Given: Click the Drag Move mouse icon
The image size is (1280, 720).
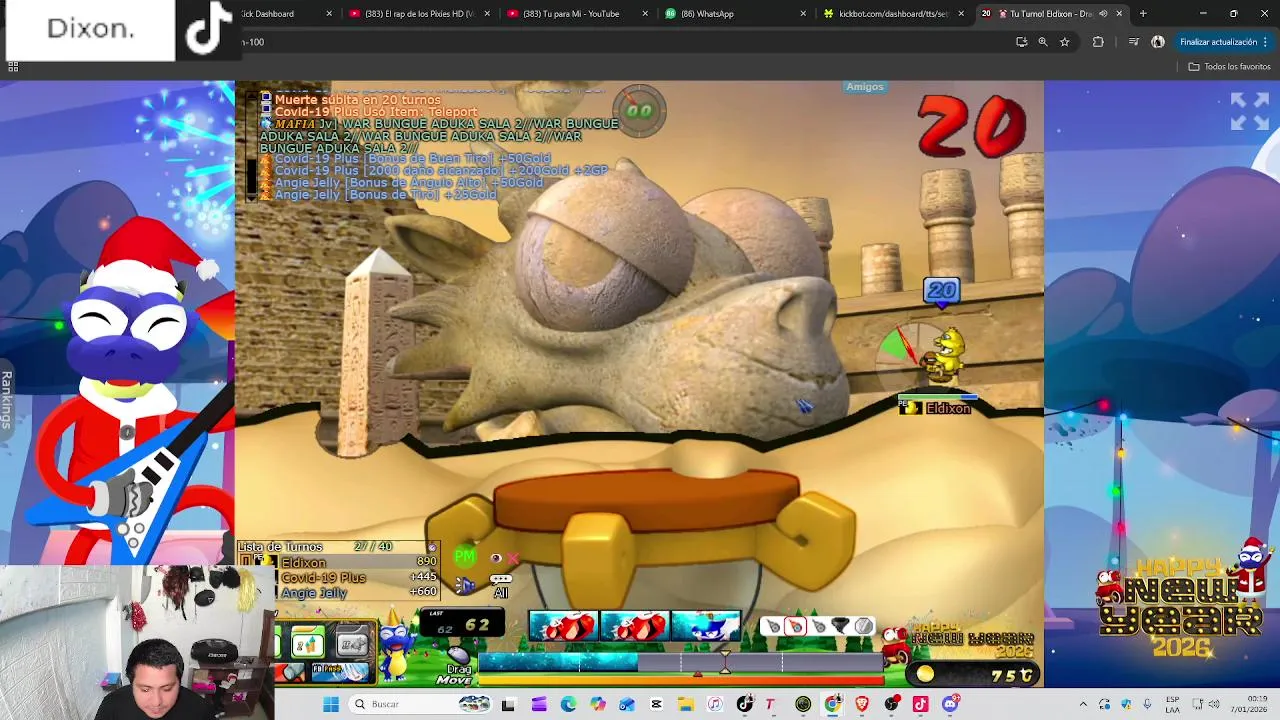Looking at the screenshot, I should click(x=458, y=656).
